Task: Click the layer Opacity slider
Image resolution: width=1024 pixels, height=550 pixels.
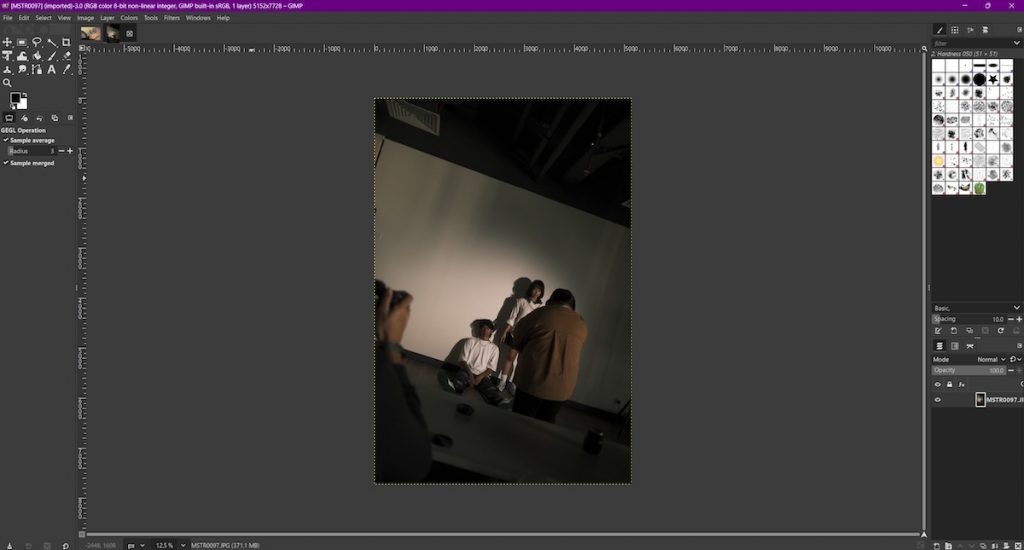Action: pyautogui.click(x=968, y=370)
